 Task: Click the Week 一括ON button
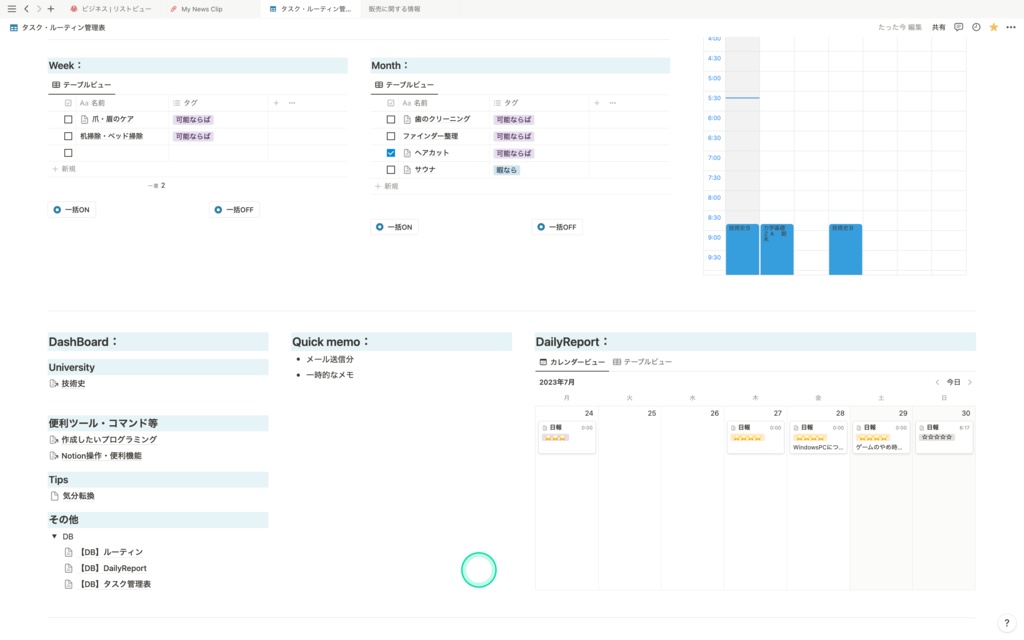point(72,210)
